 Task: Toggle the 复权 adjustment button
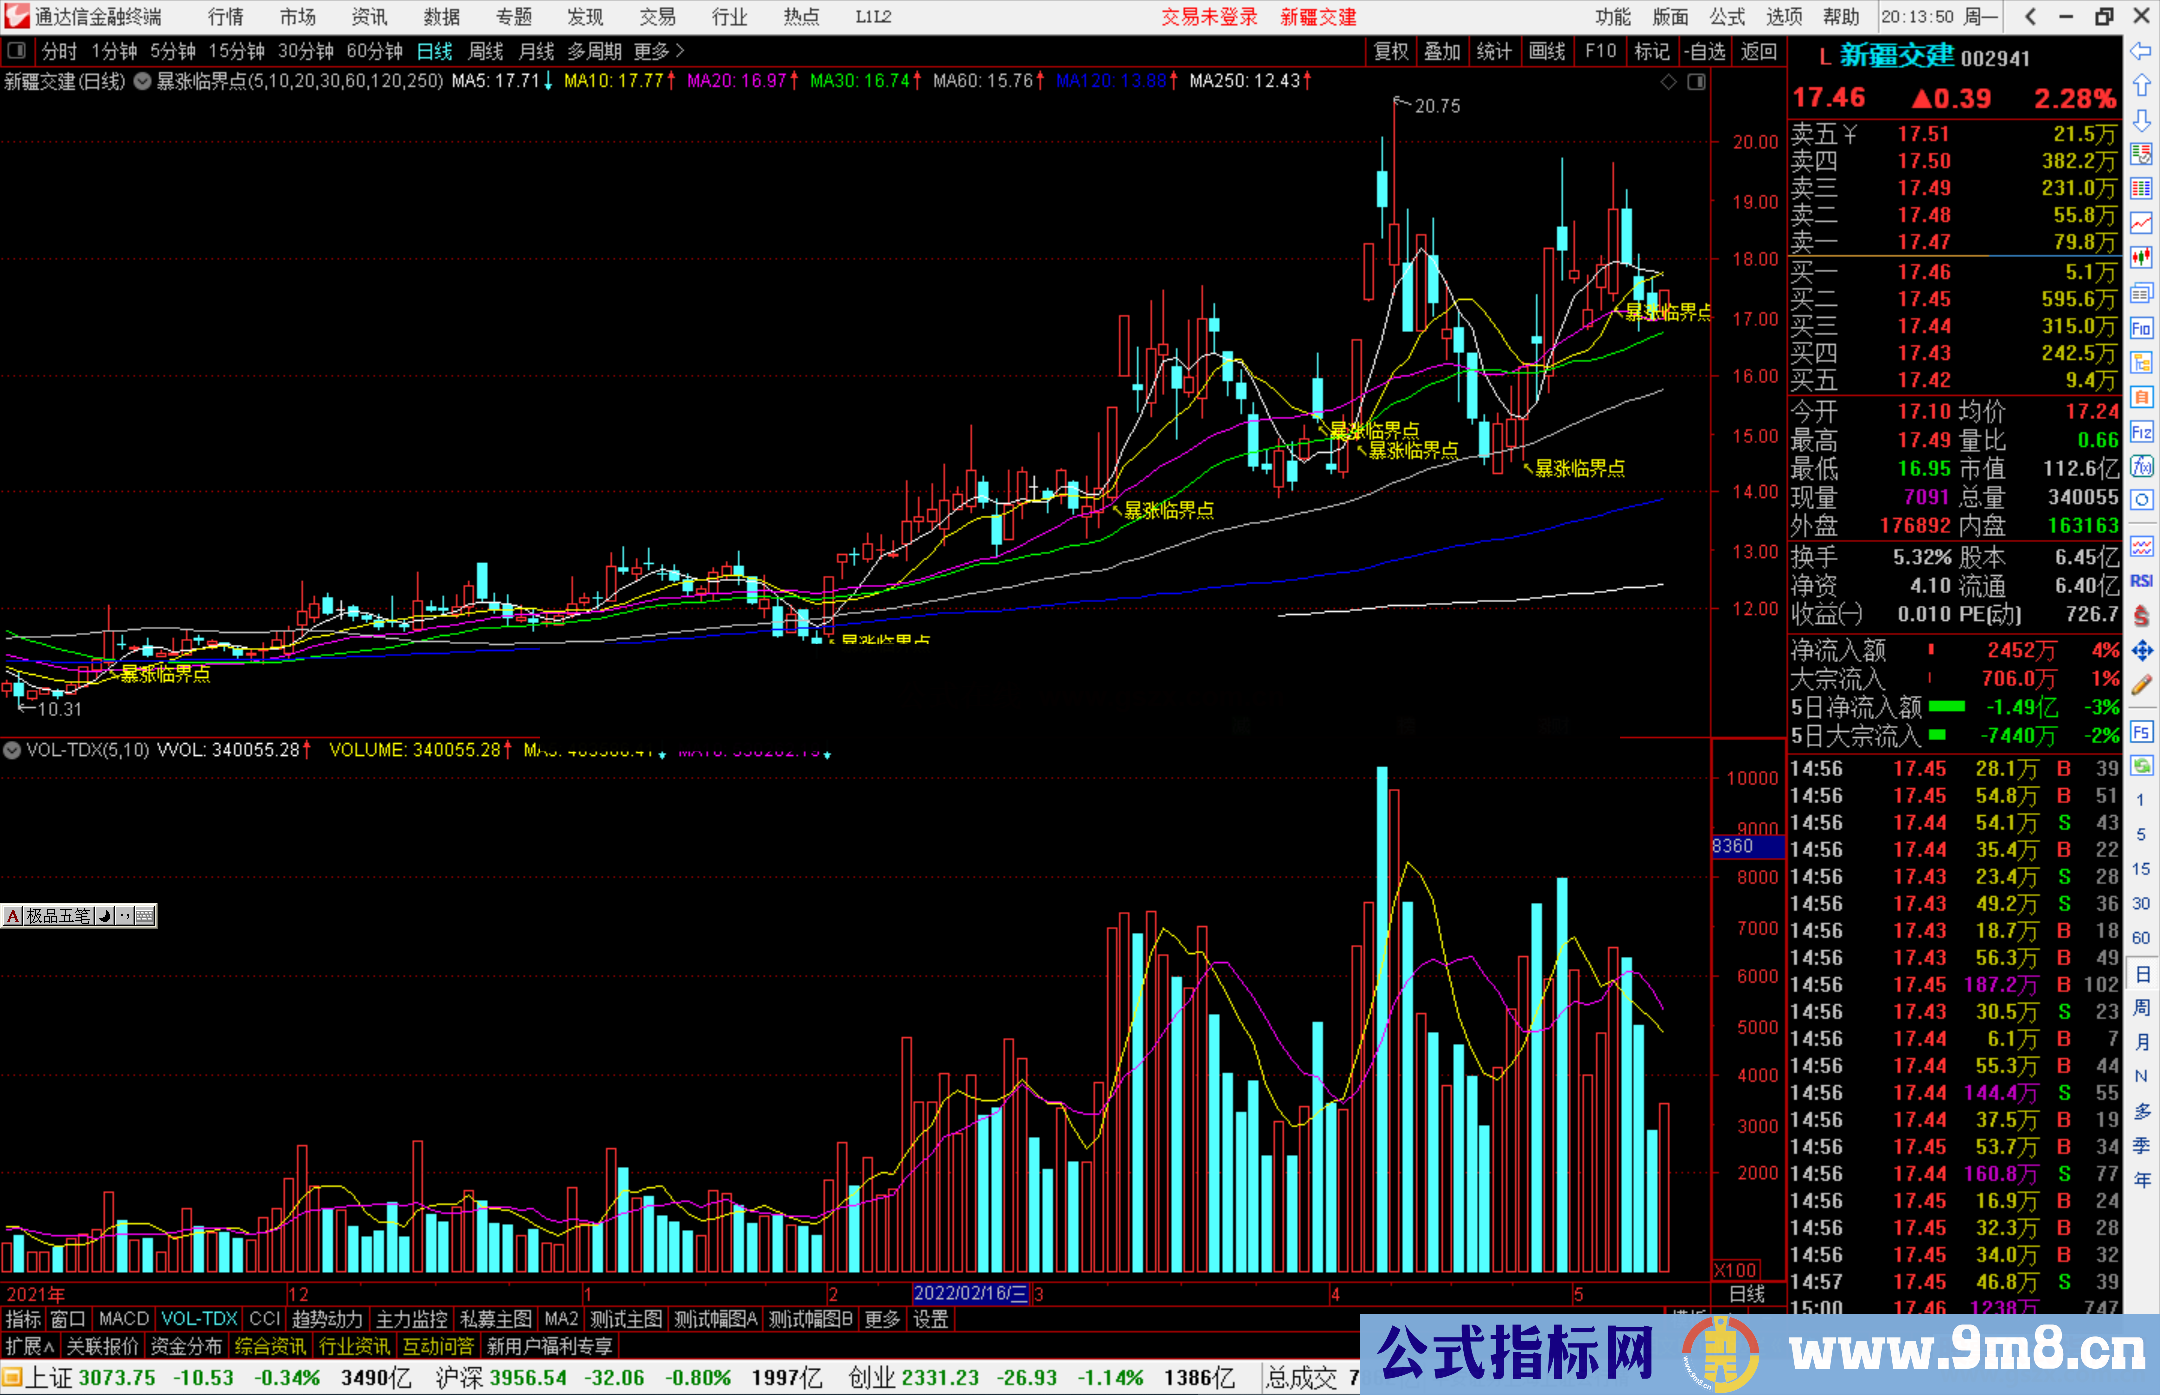pyautogui.click(x=1391, y=51)
